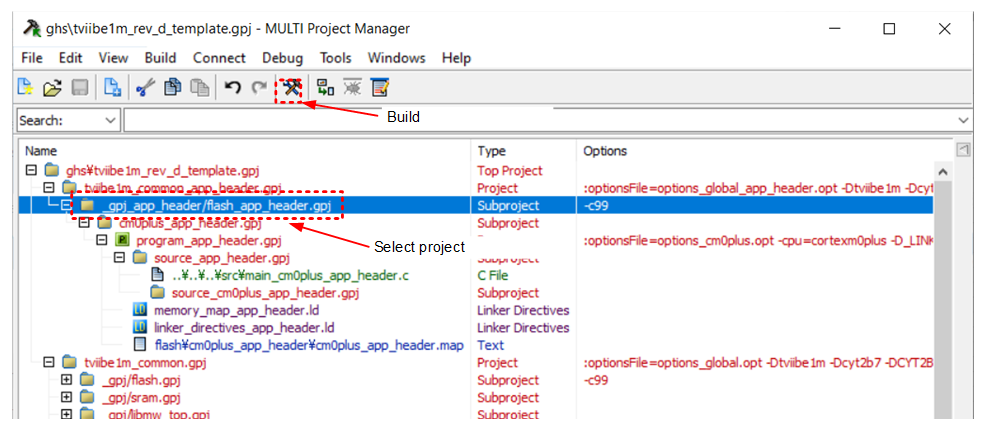
Task: Click the Paste toolbar icon
Action: (x=200, y=88)
